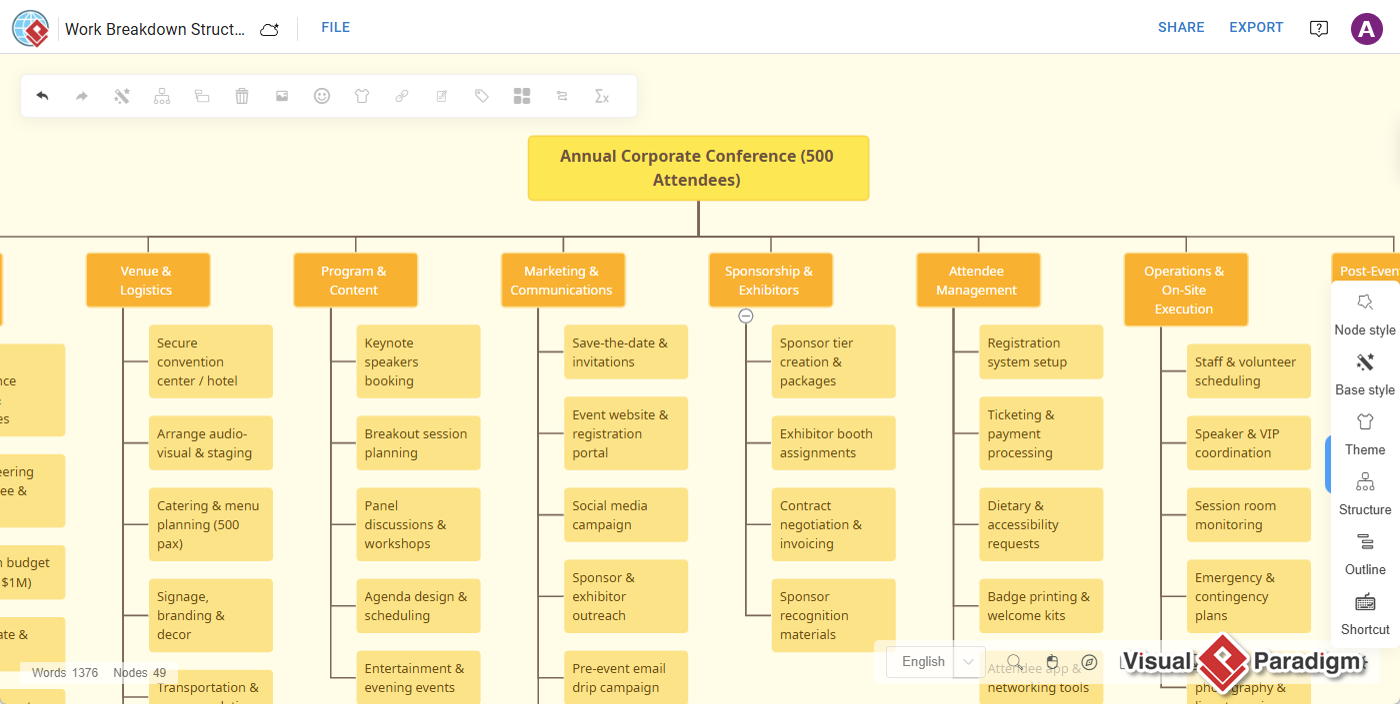Open Shortcut keyboard panel
The image size is (1400, 704).
tap(1365, 614)
